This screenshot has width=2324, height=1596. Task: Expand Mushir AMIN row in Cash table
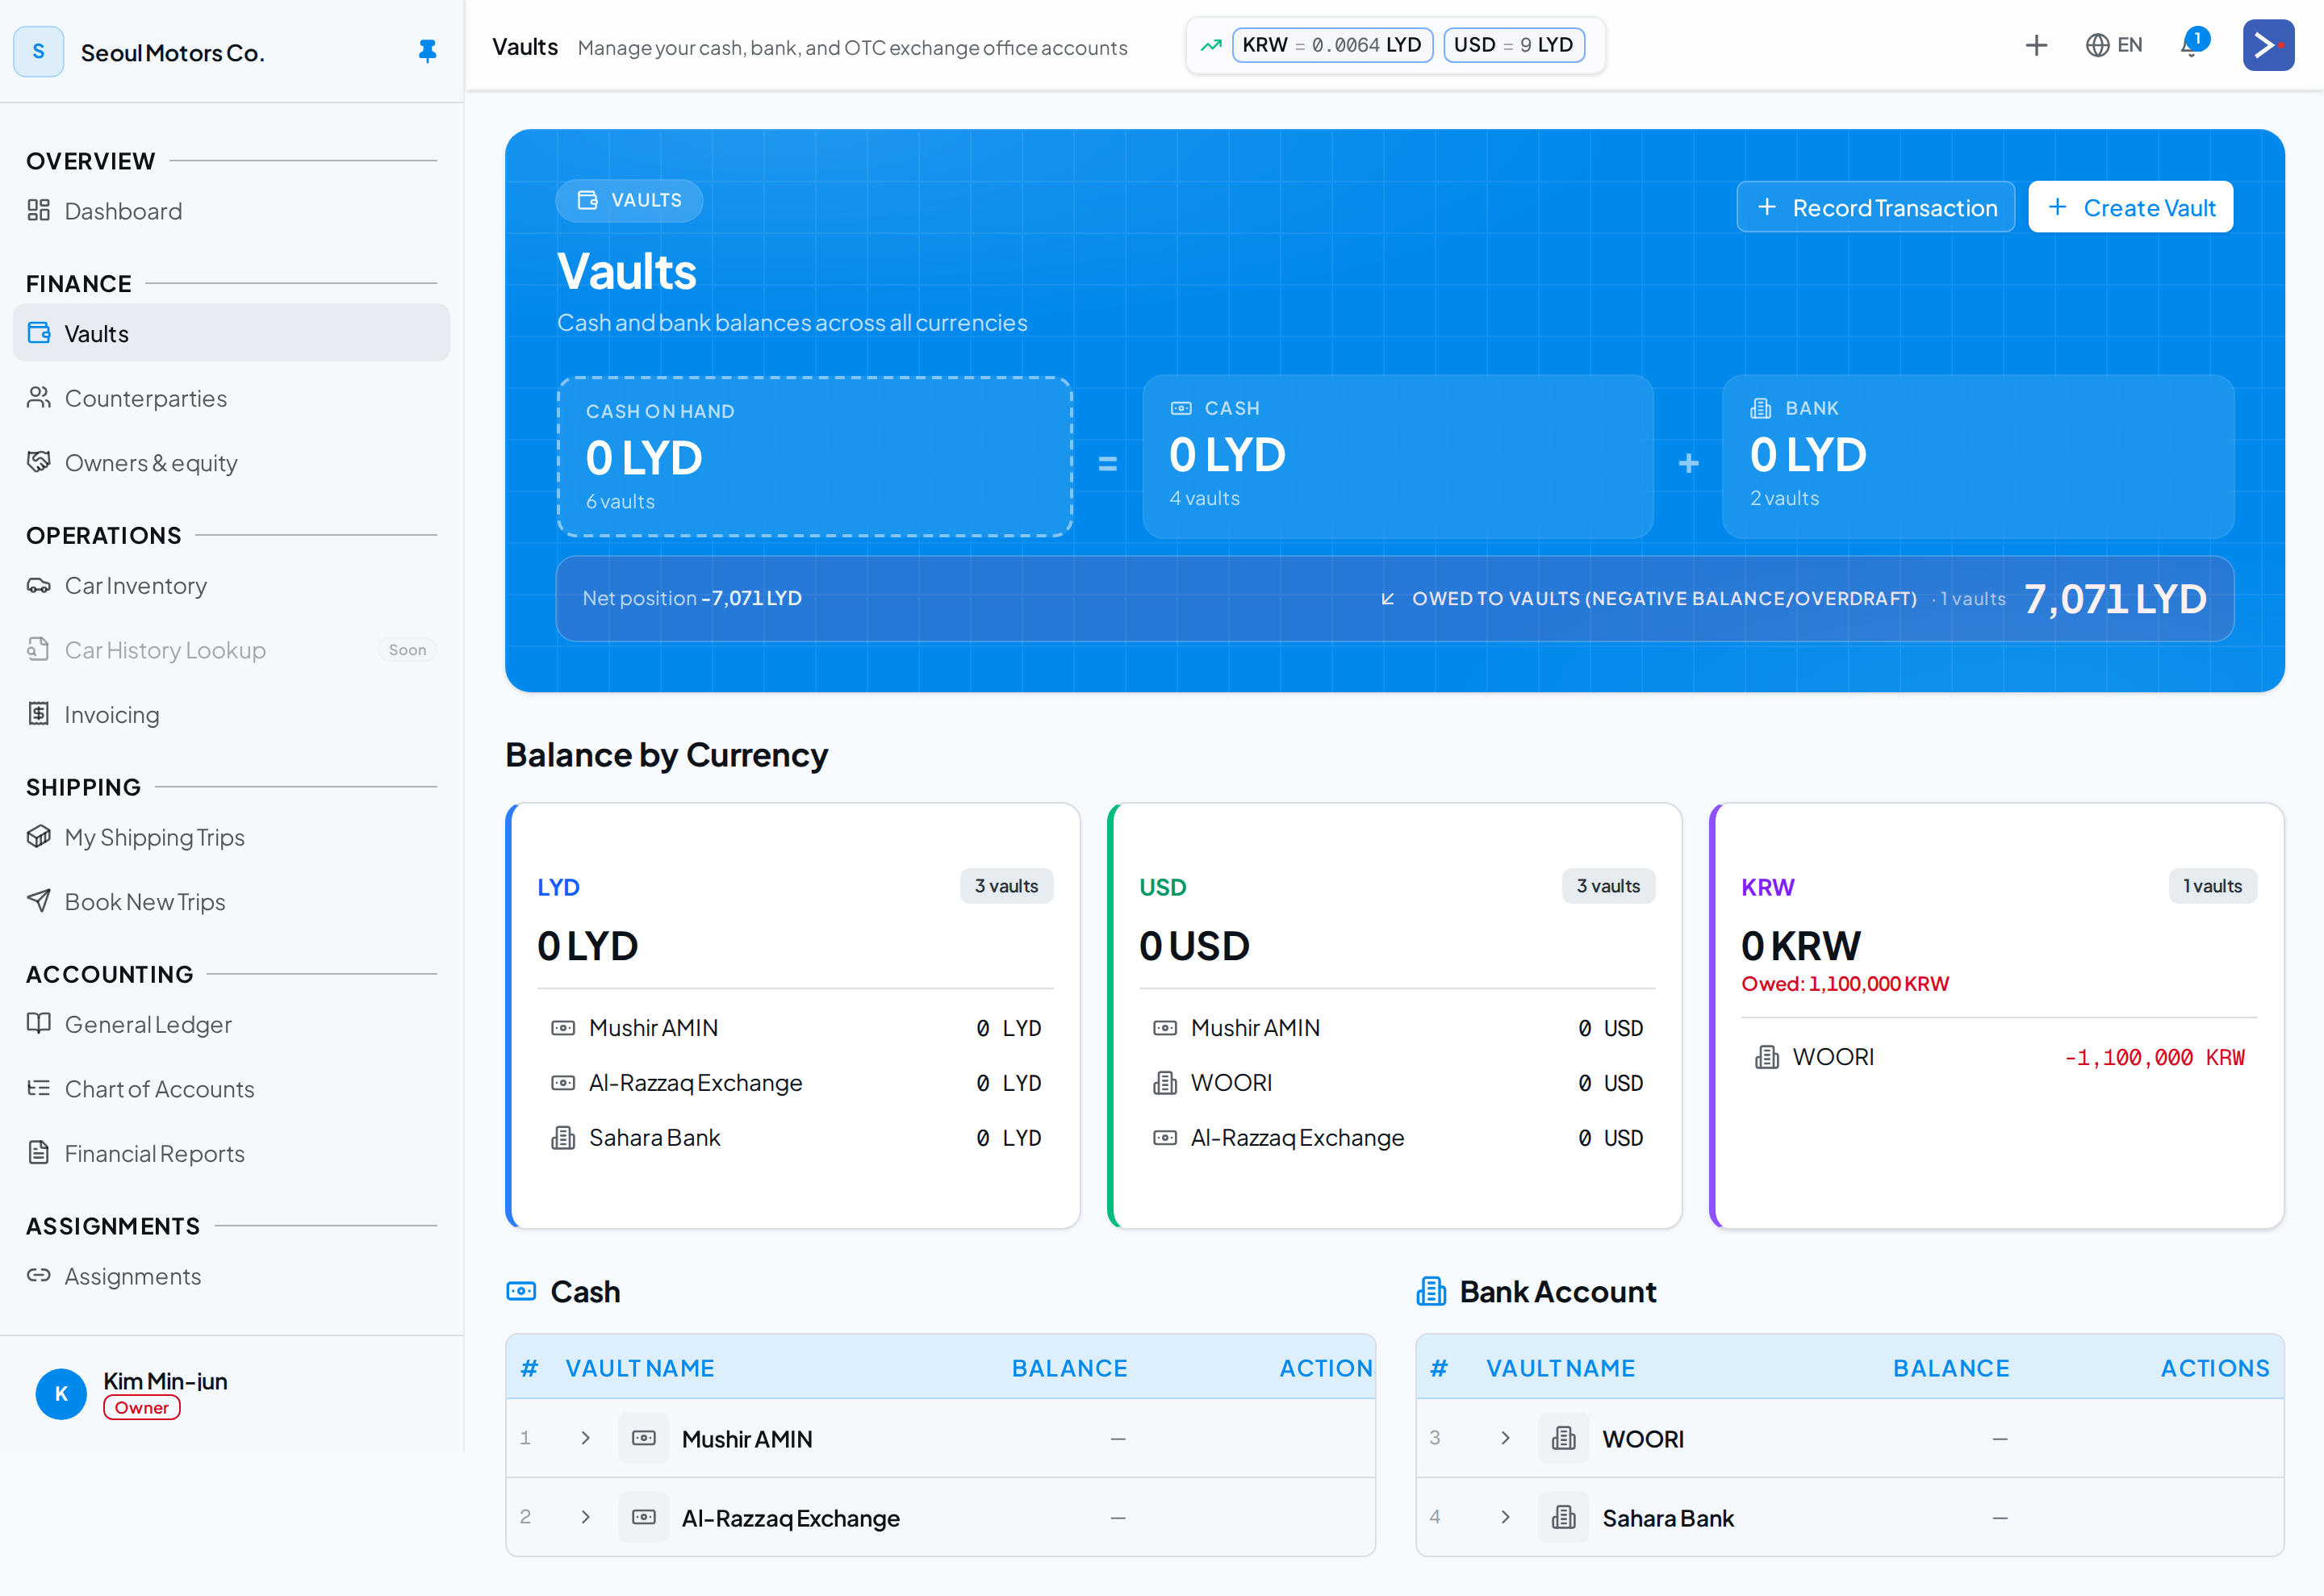tap(585, 1438)
